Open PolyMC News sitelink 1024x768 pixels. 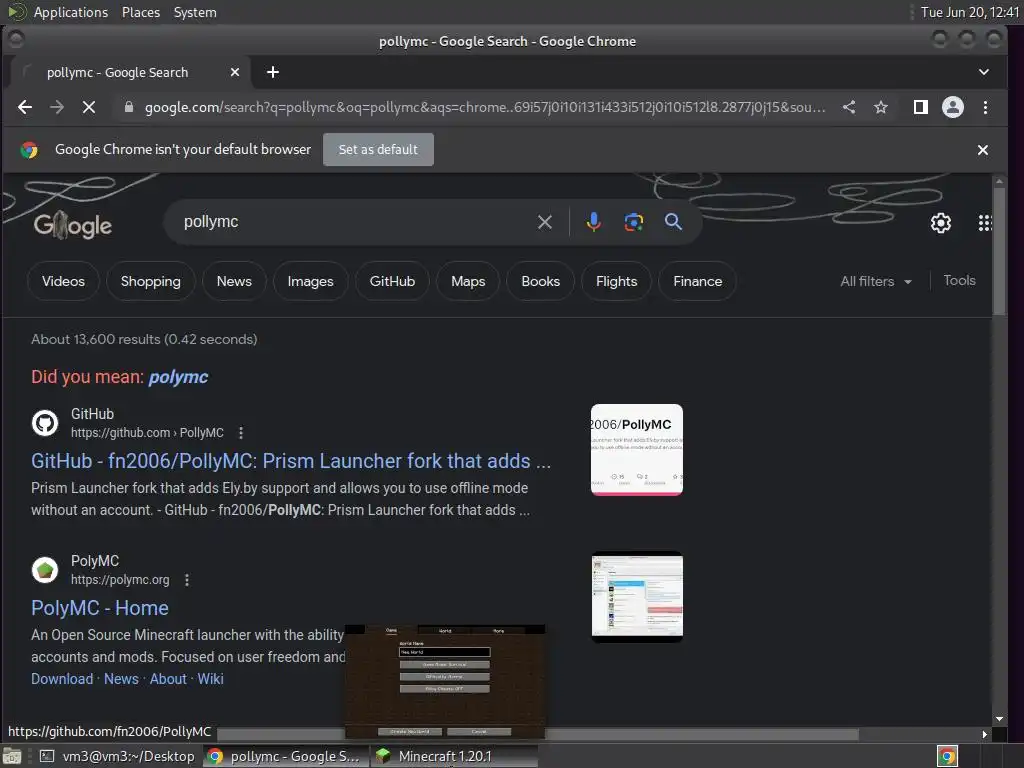point(121,679)
